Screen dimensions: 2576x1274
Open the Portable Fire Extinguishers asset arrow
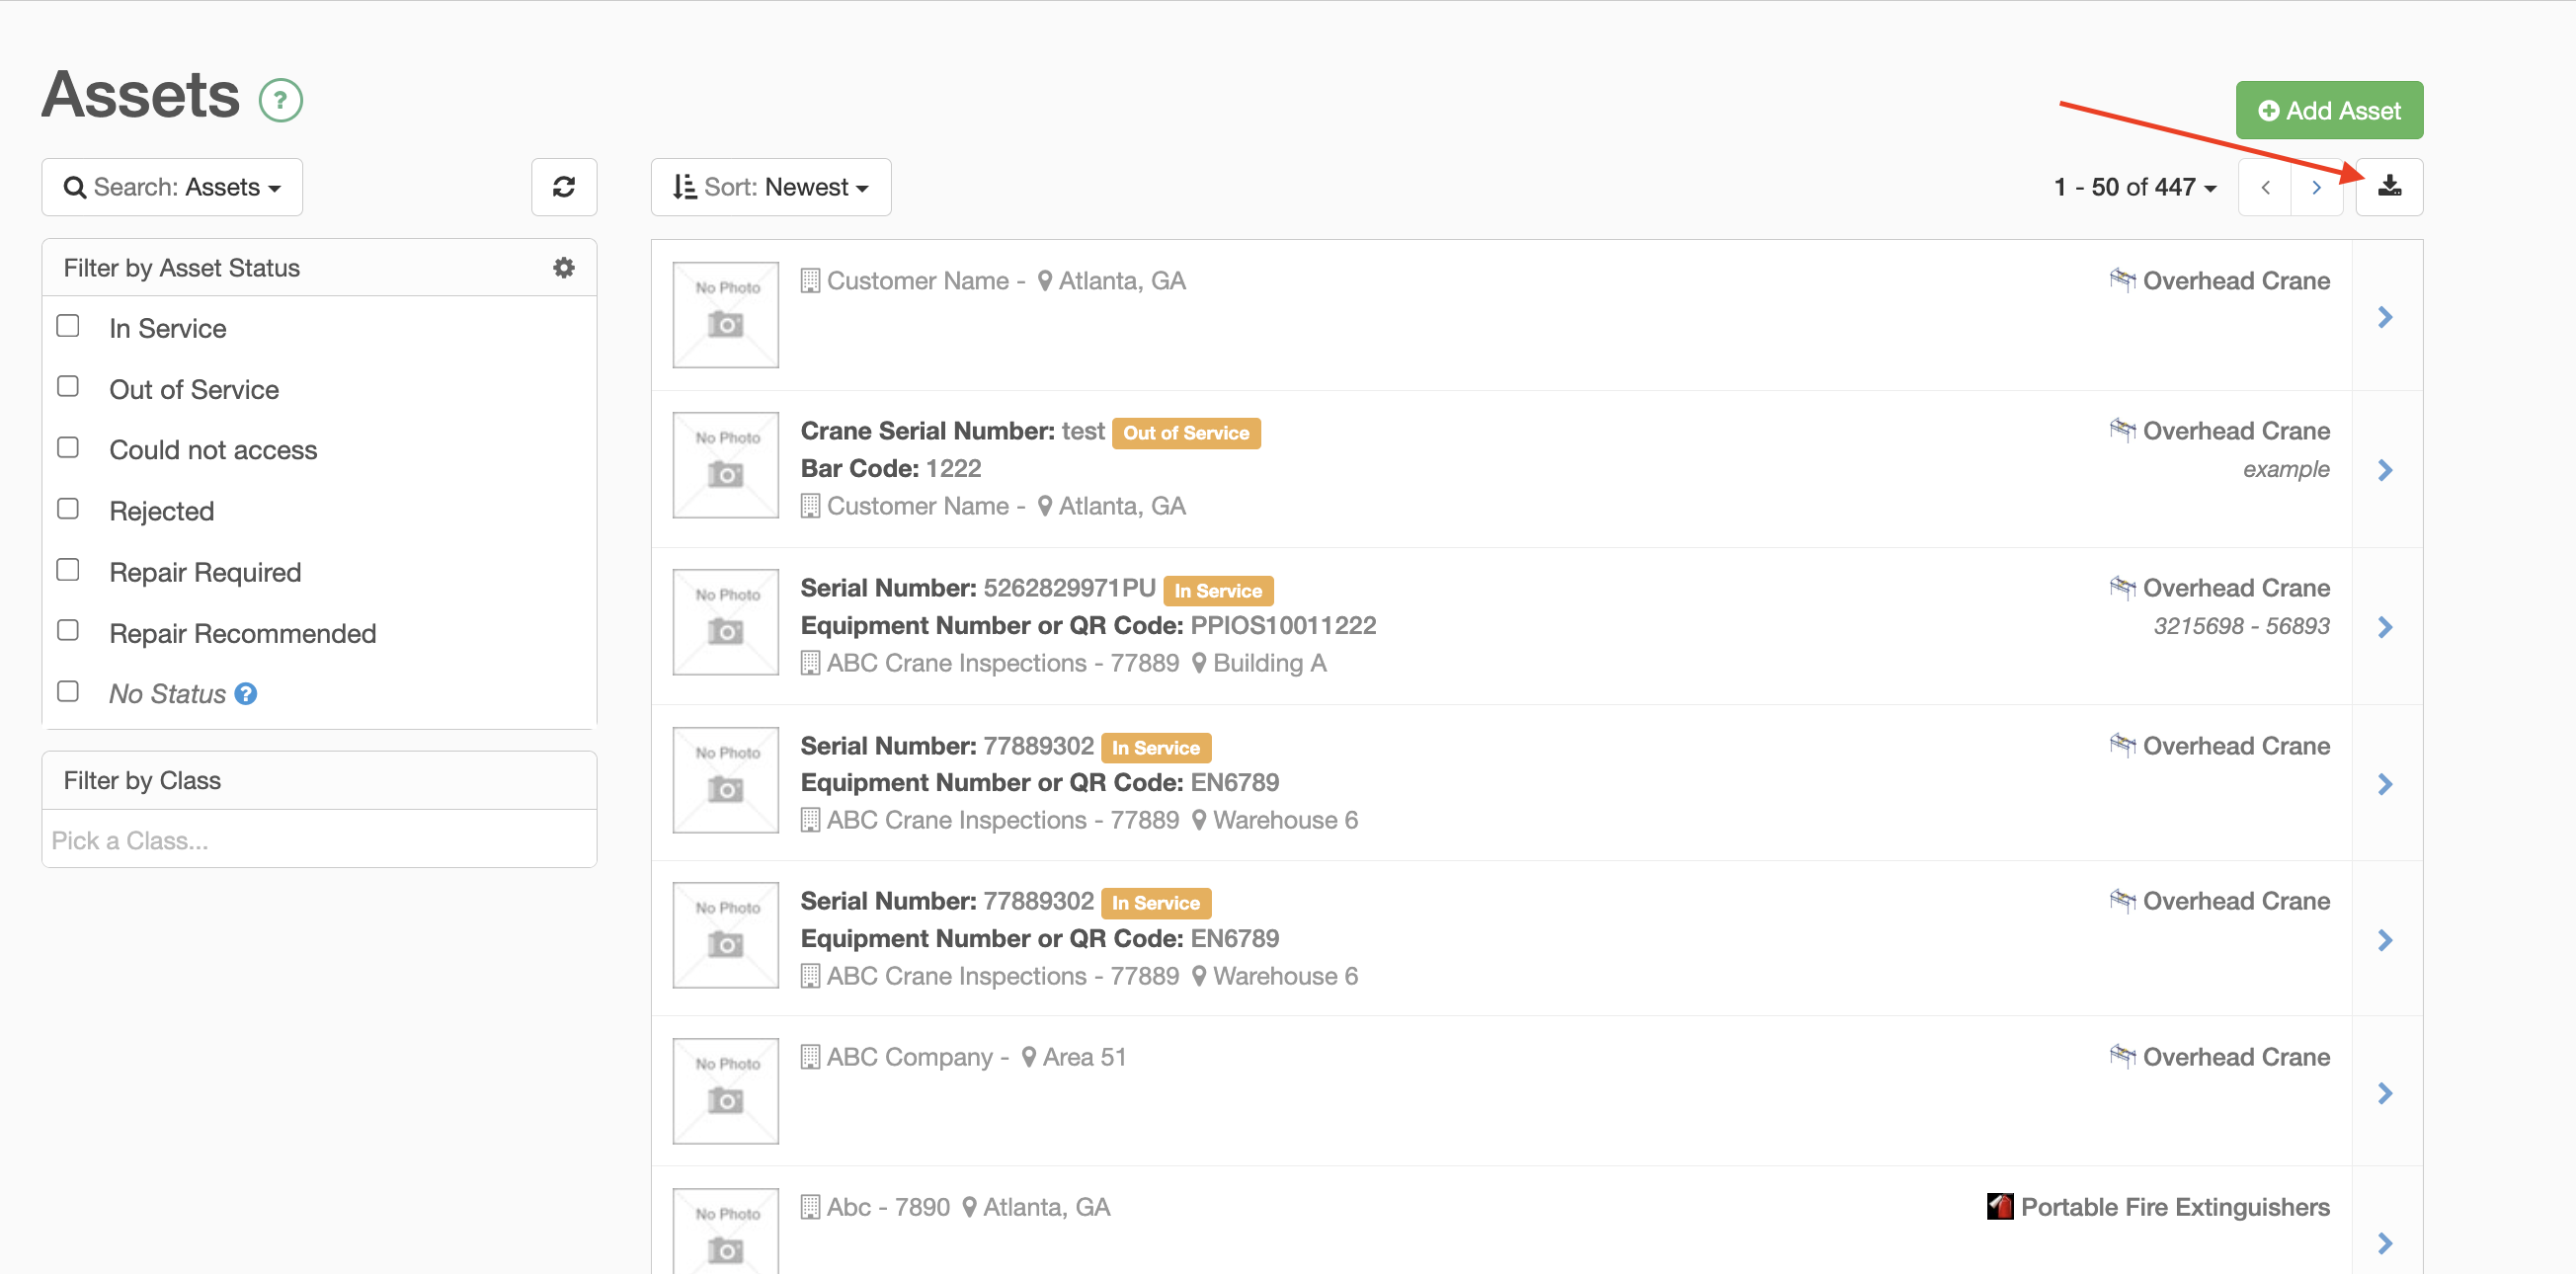coord(2385,1243)
